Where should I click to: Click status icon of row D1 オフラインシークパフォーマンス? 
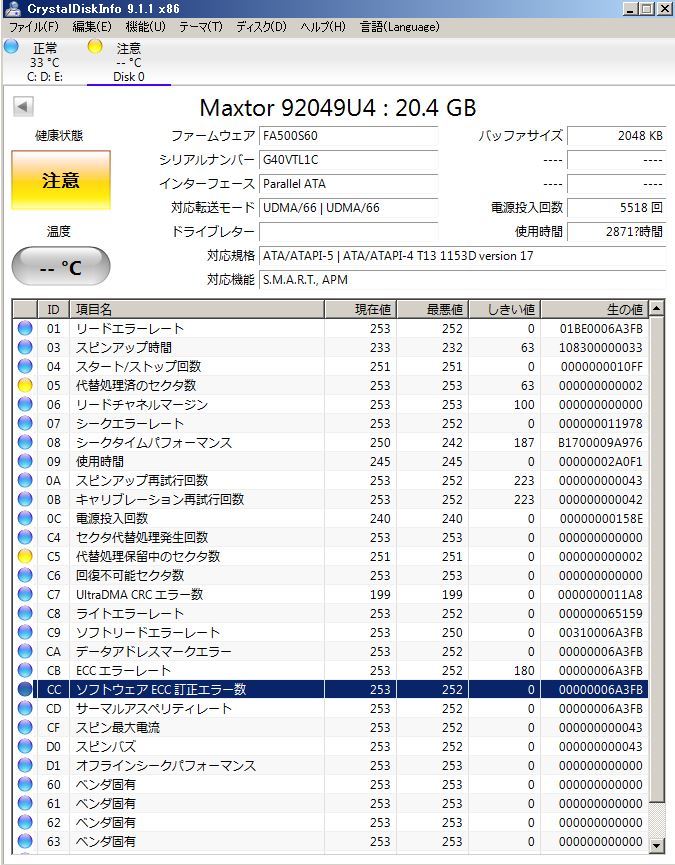[x=25, y=765]
